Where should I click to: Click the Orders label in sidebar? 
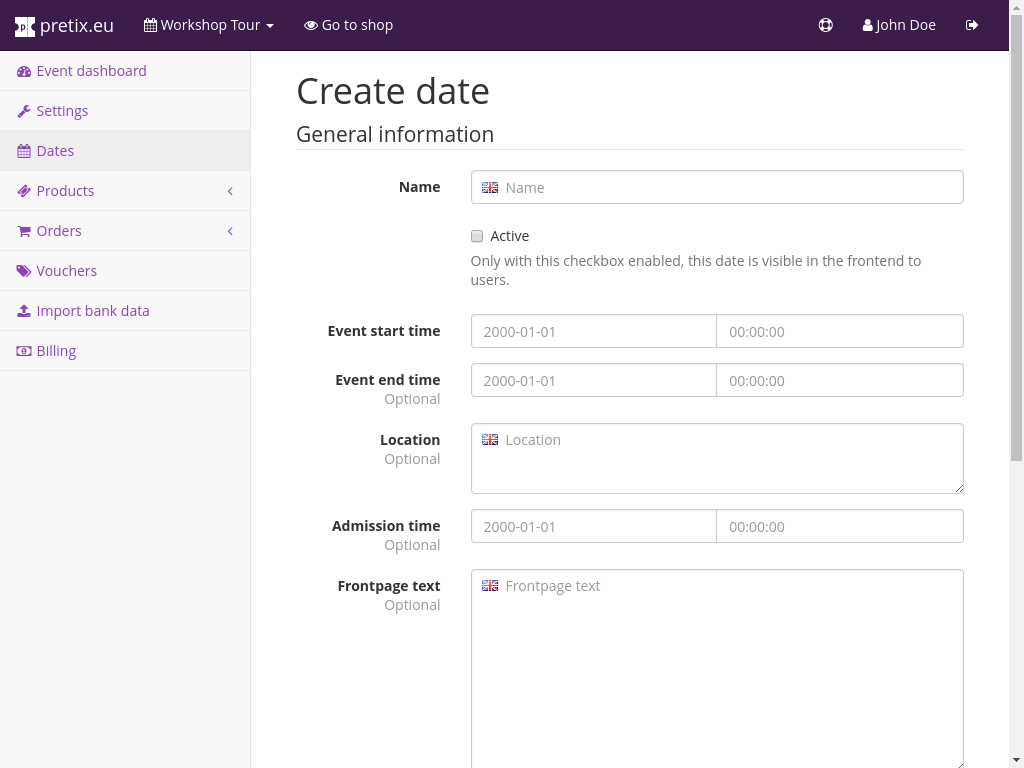tap(59, 231)
